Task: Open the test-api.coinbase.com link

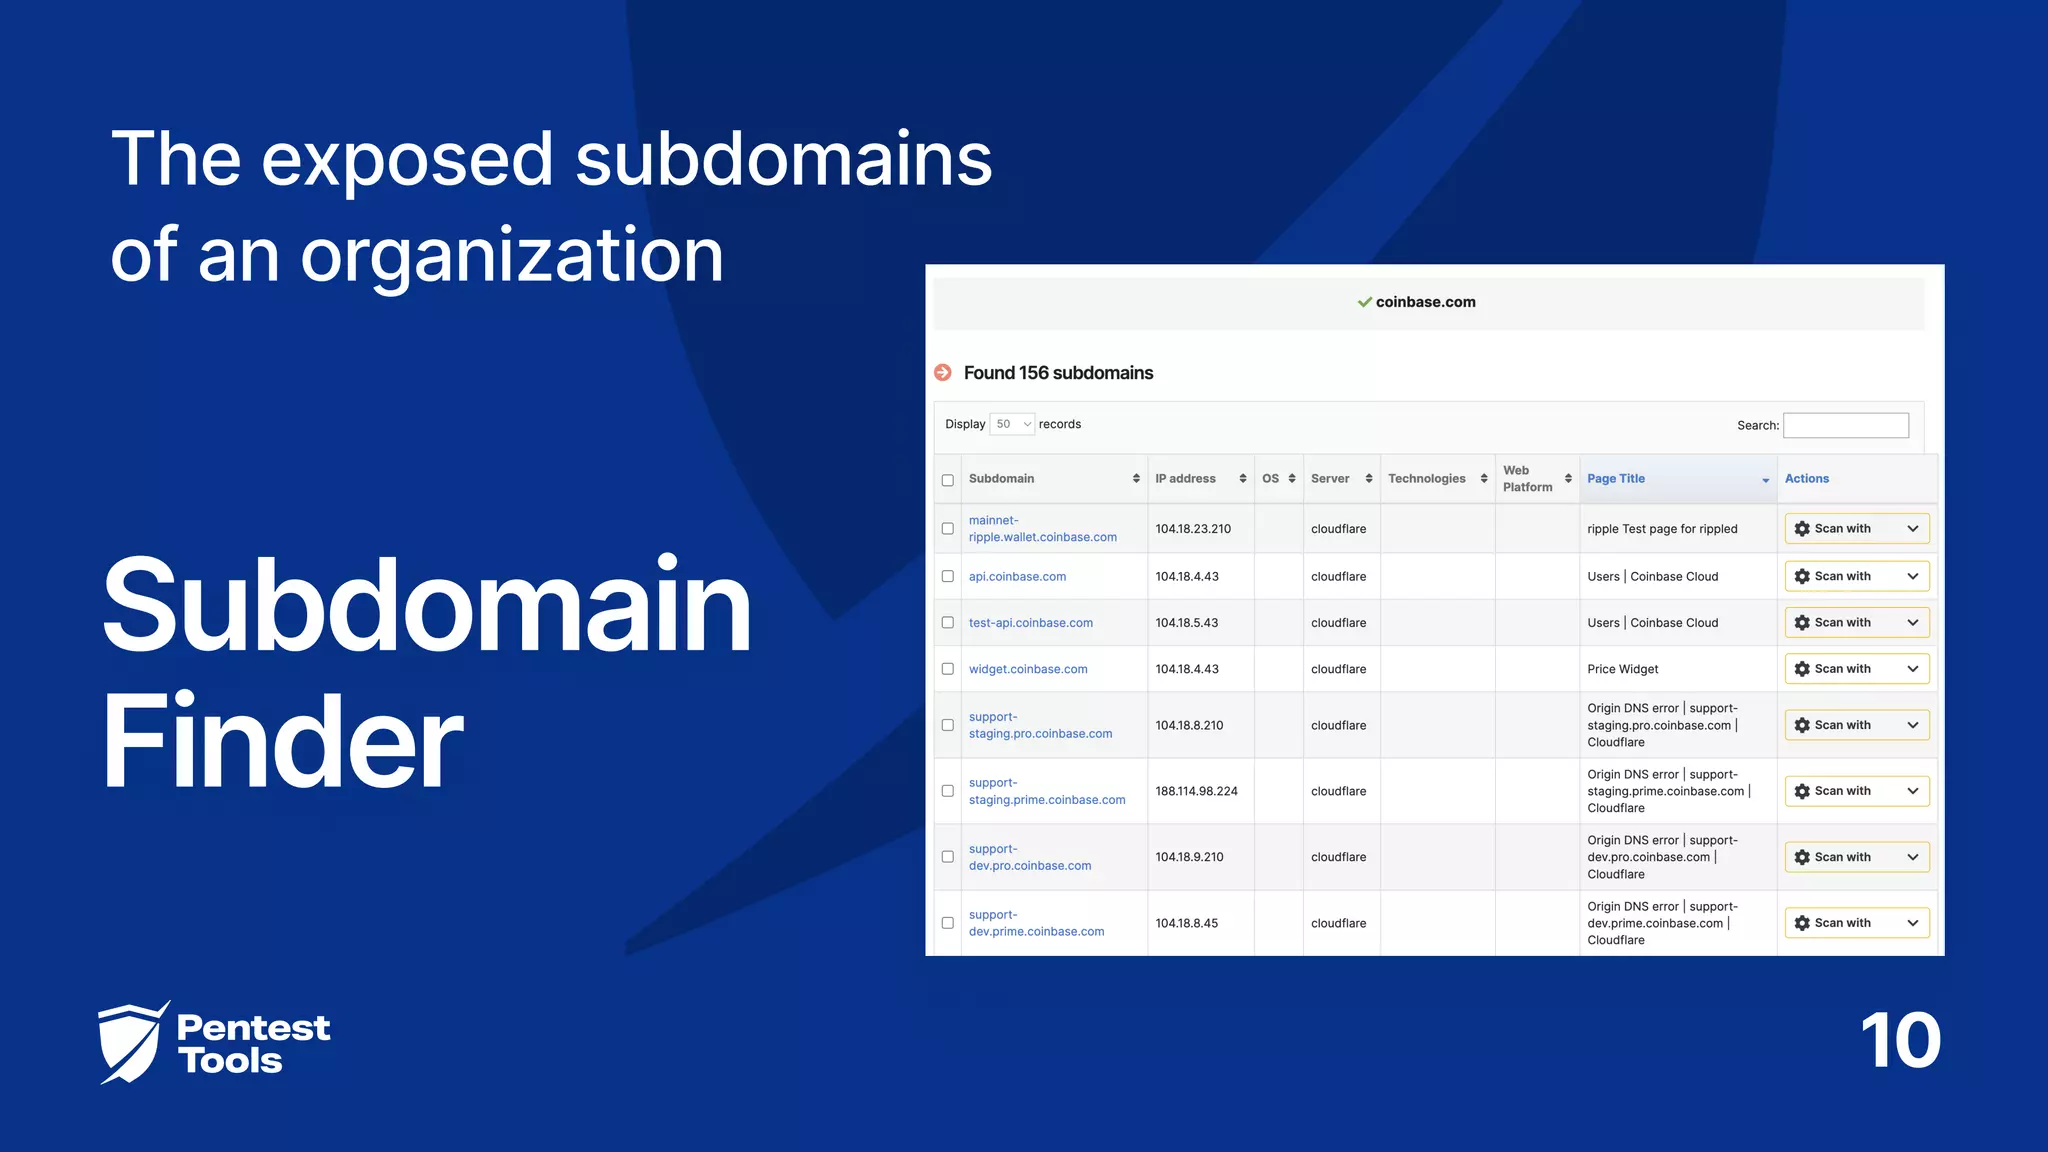Action: (x=1030, y=623)
